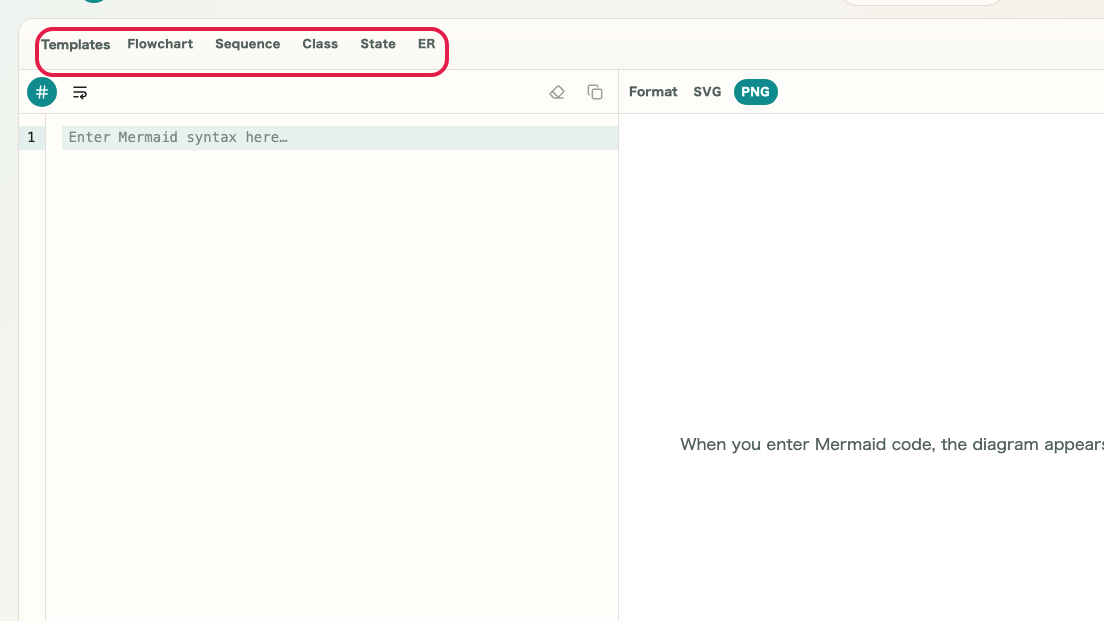Clear the editor with the eraser icon

pos(557,92)
